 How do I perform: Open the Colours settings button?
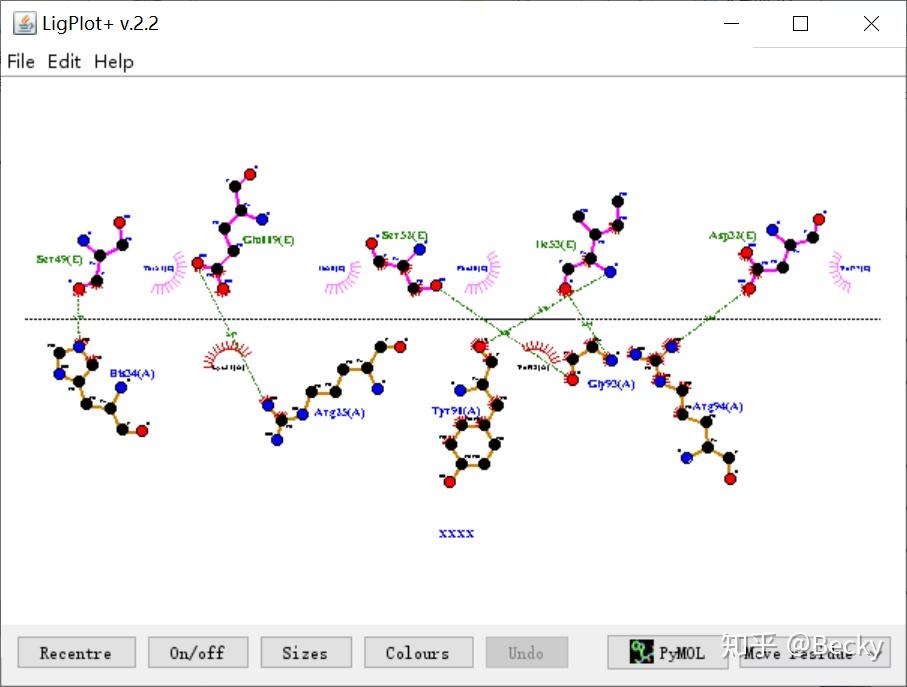coord(418,653)
